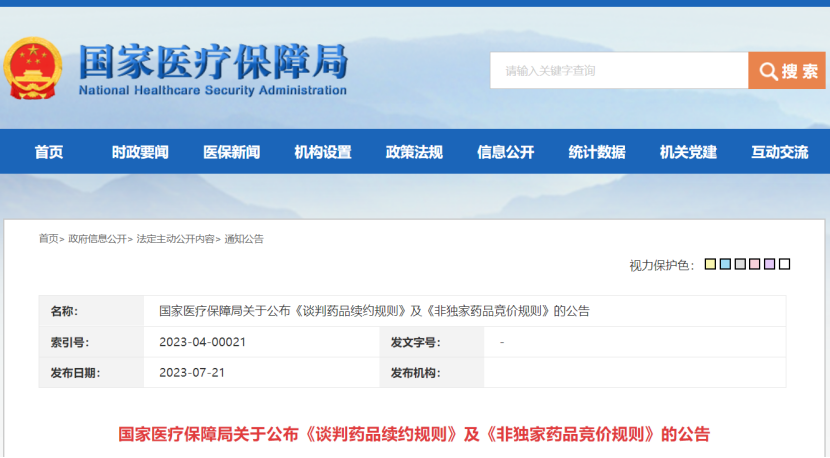Choose the purple eye-protection color swatch
This screenshot has width=830, height=458.
pos(770,264)
